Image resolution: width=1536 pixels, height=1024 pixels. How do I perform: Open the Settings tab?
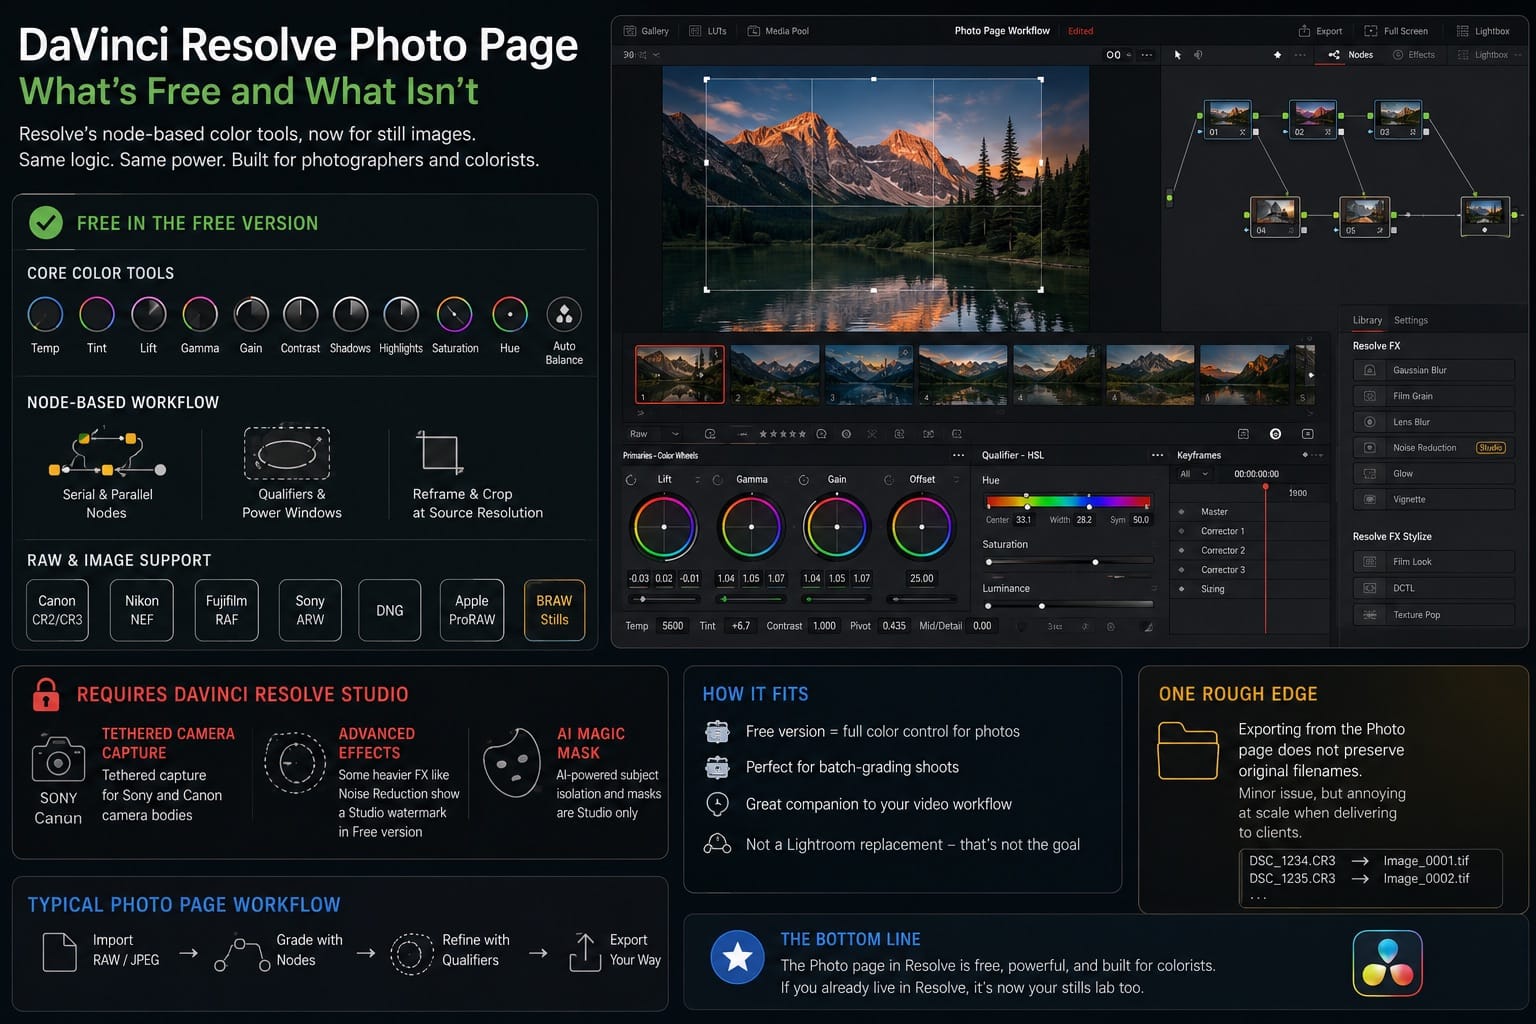[1411, 320]
